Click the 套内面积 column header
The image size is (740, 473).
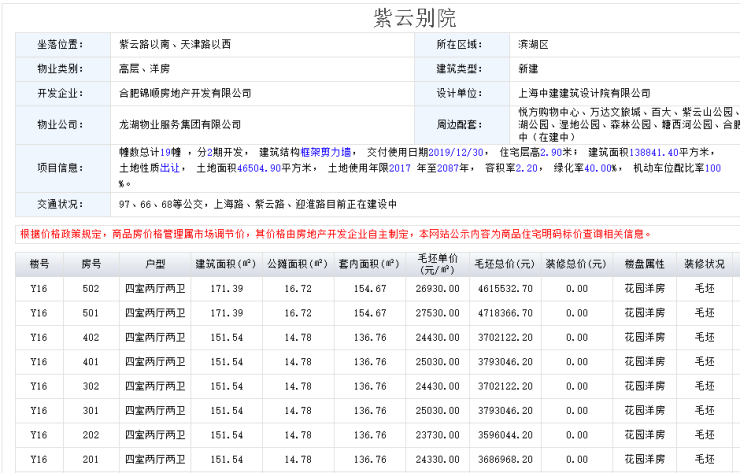tap(370, 265)
